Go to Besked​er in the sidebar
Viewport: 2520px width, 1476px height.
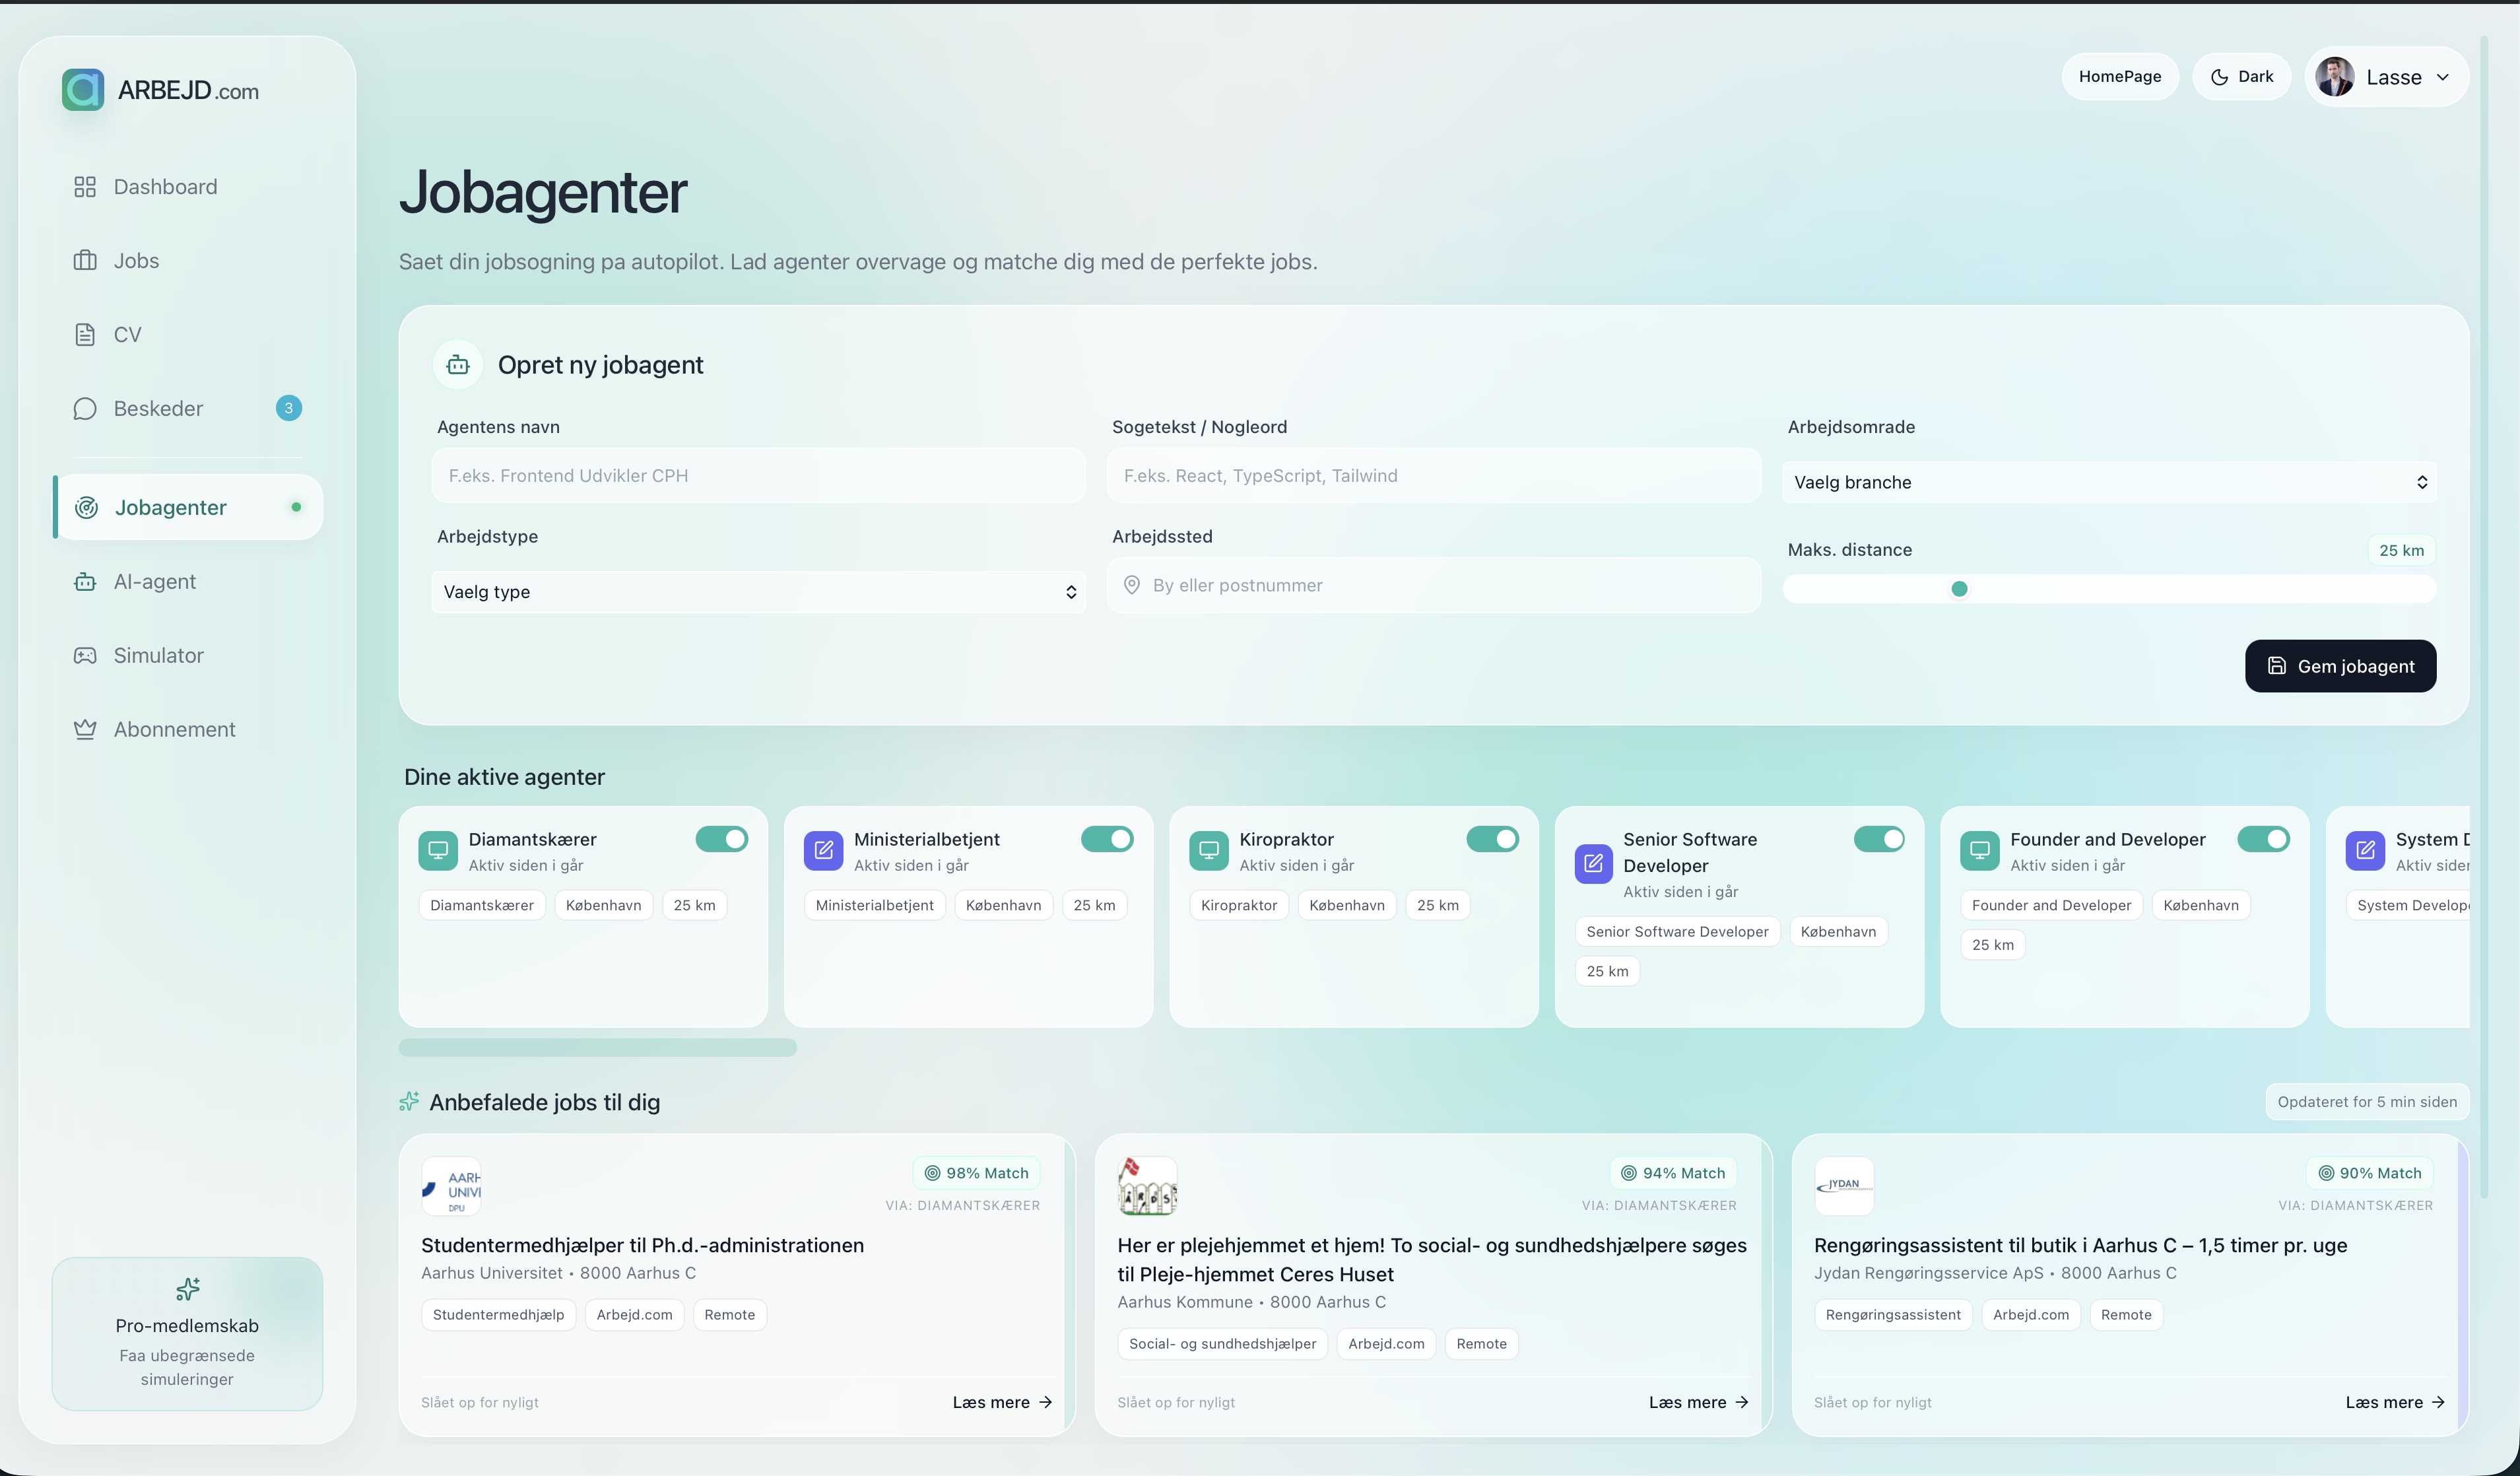[158, 408]
